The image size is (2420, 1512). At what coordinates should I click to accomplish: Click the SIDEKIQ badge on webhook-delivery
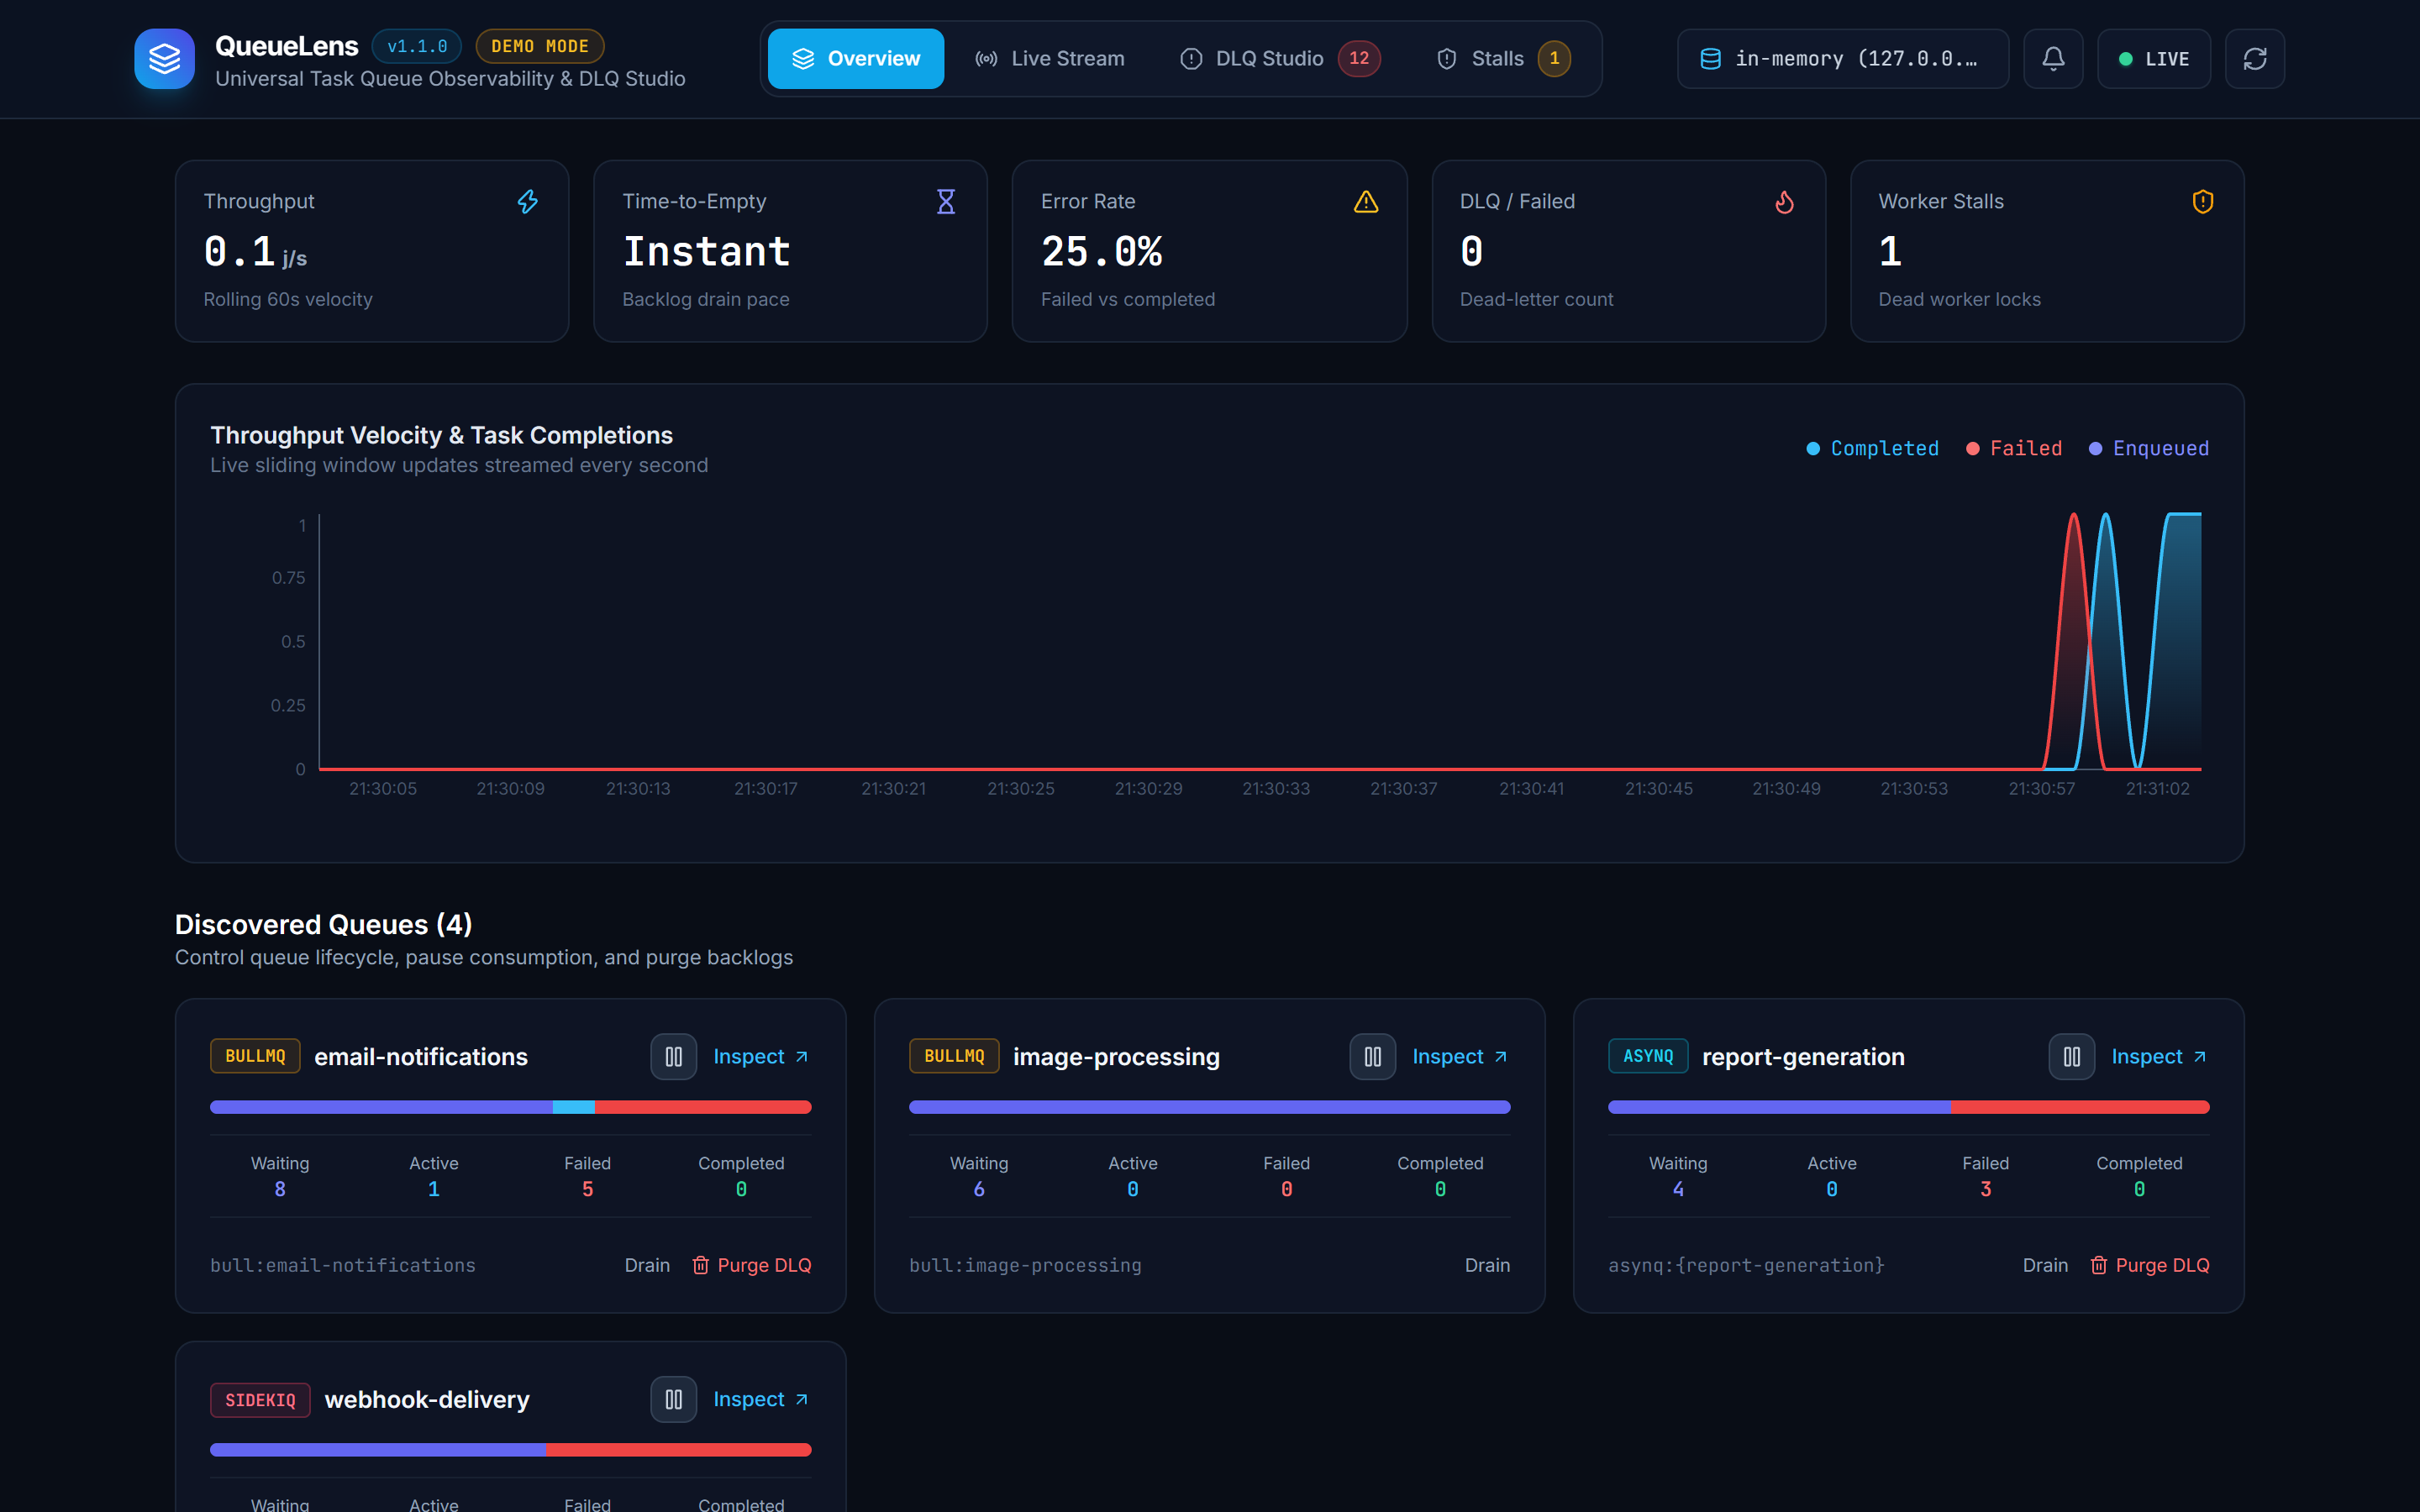coord(260,1400)
